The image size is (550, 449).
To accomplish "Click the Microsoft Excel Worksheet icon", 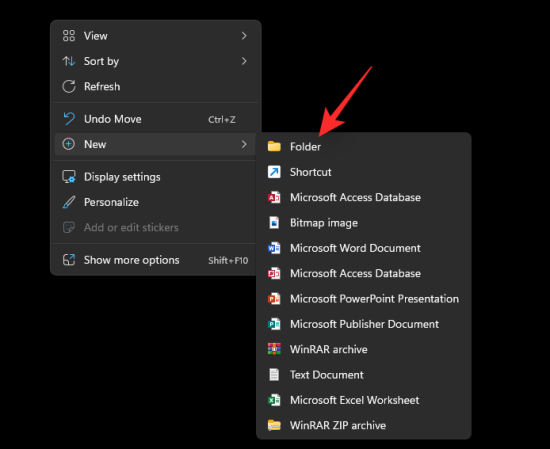I will pyautogui.click(x=274, y=400).
